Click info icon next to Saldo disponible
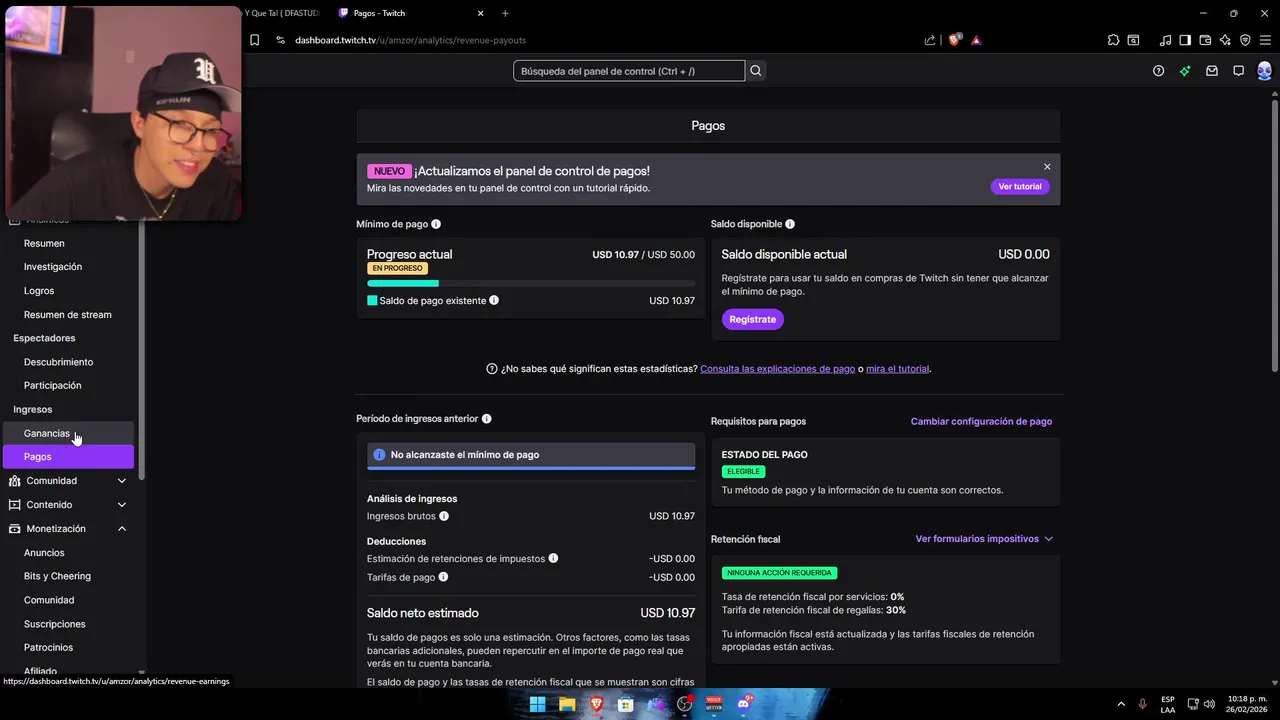 (x=790, y=224)
